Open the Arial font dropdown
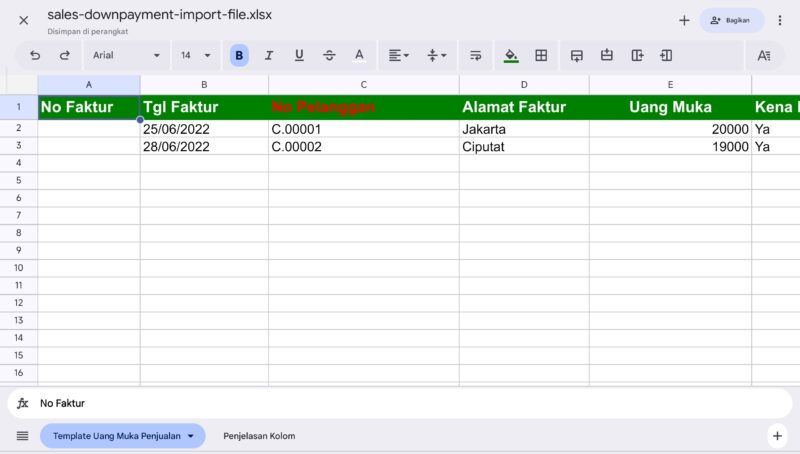This screenshot has height=454, width=800. click(126, 56)
